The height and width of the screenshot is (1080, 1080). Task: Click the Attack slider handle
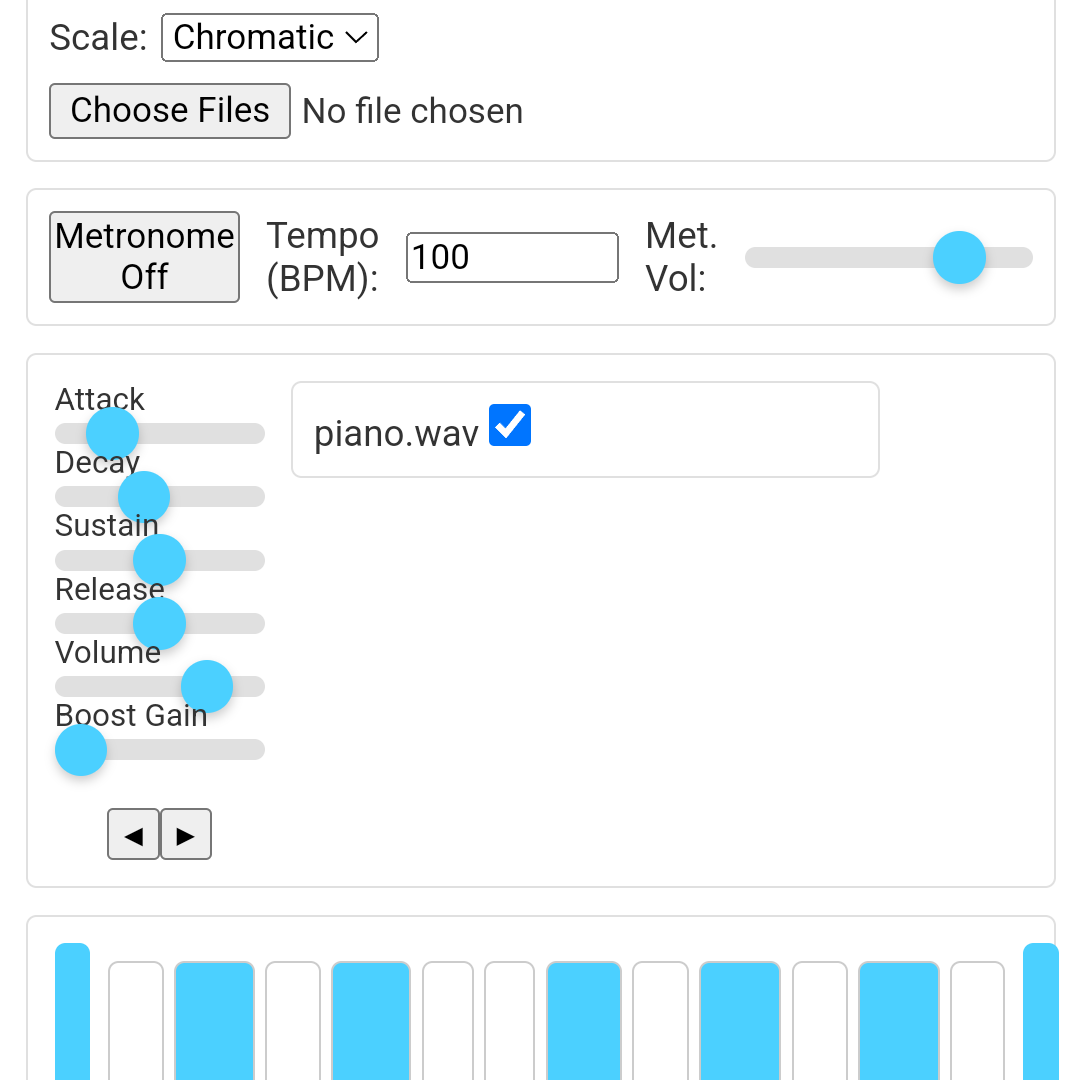112,433
